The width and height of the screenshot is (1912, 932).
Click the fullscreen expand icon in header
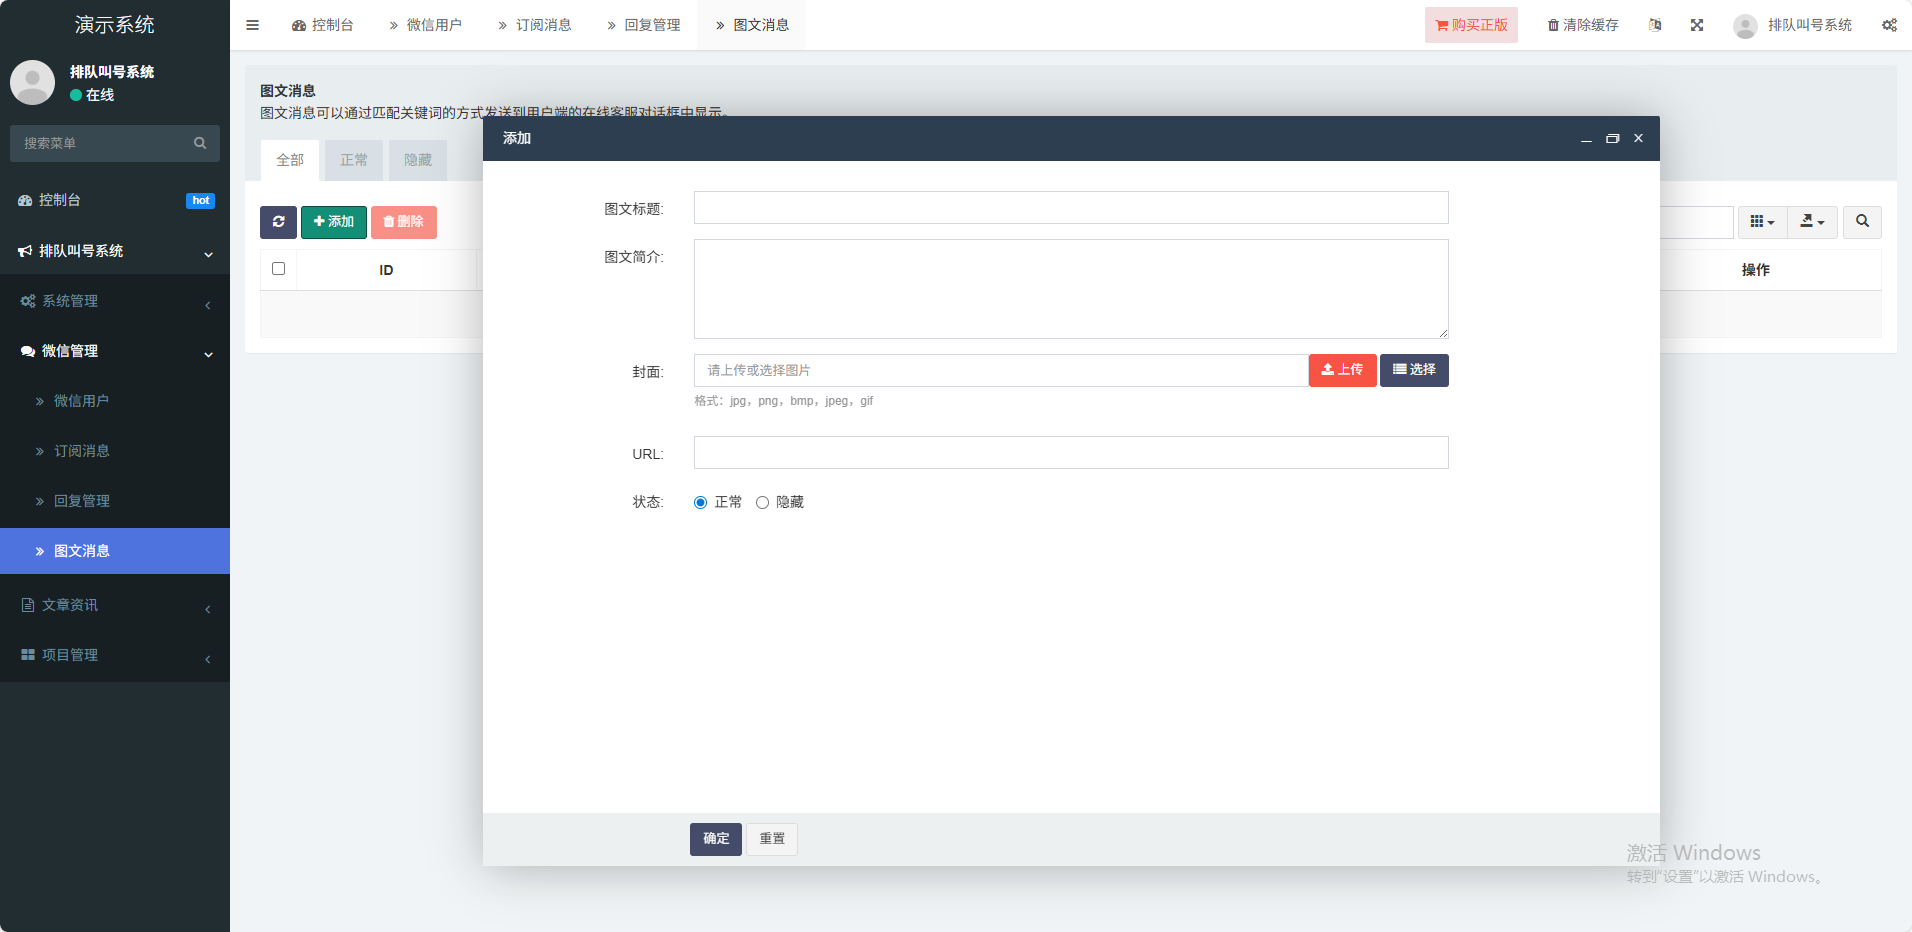[1697, 25]
